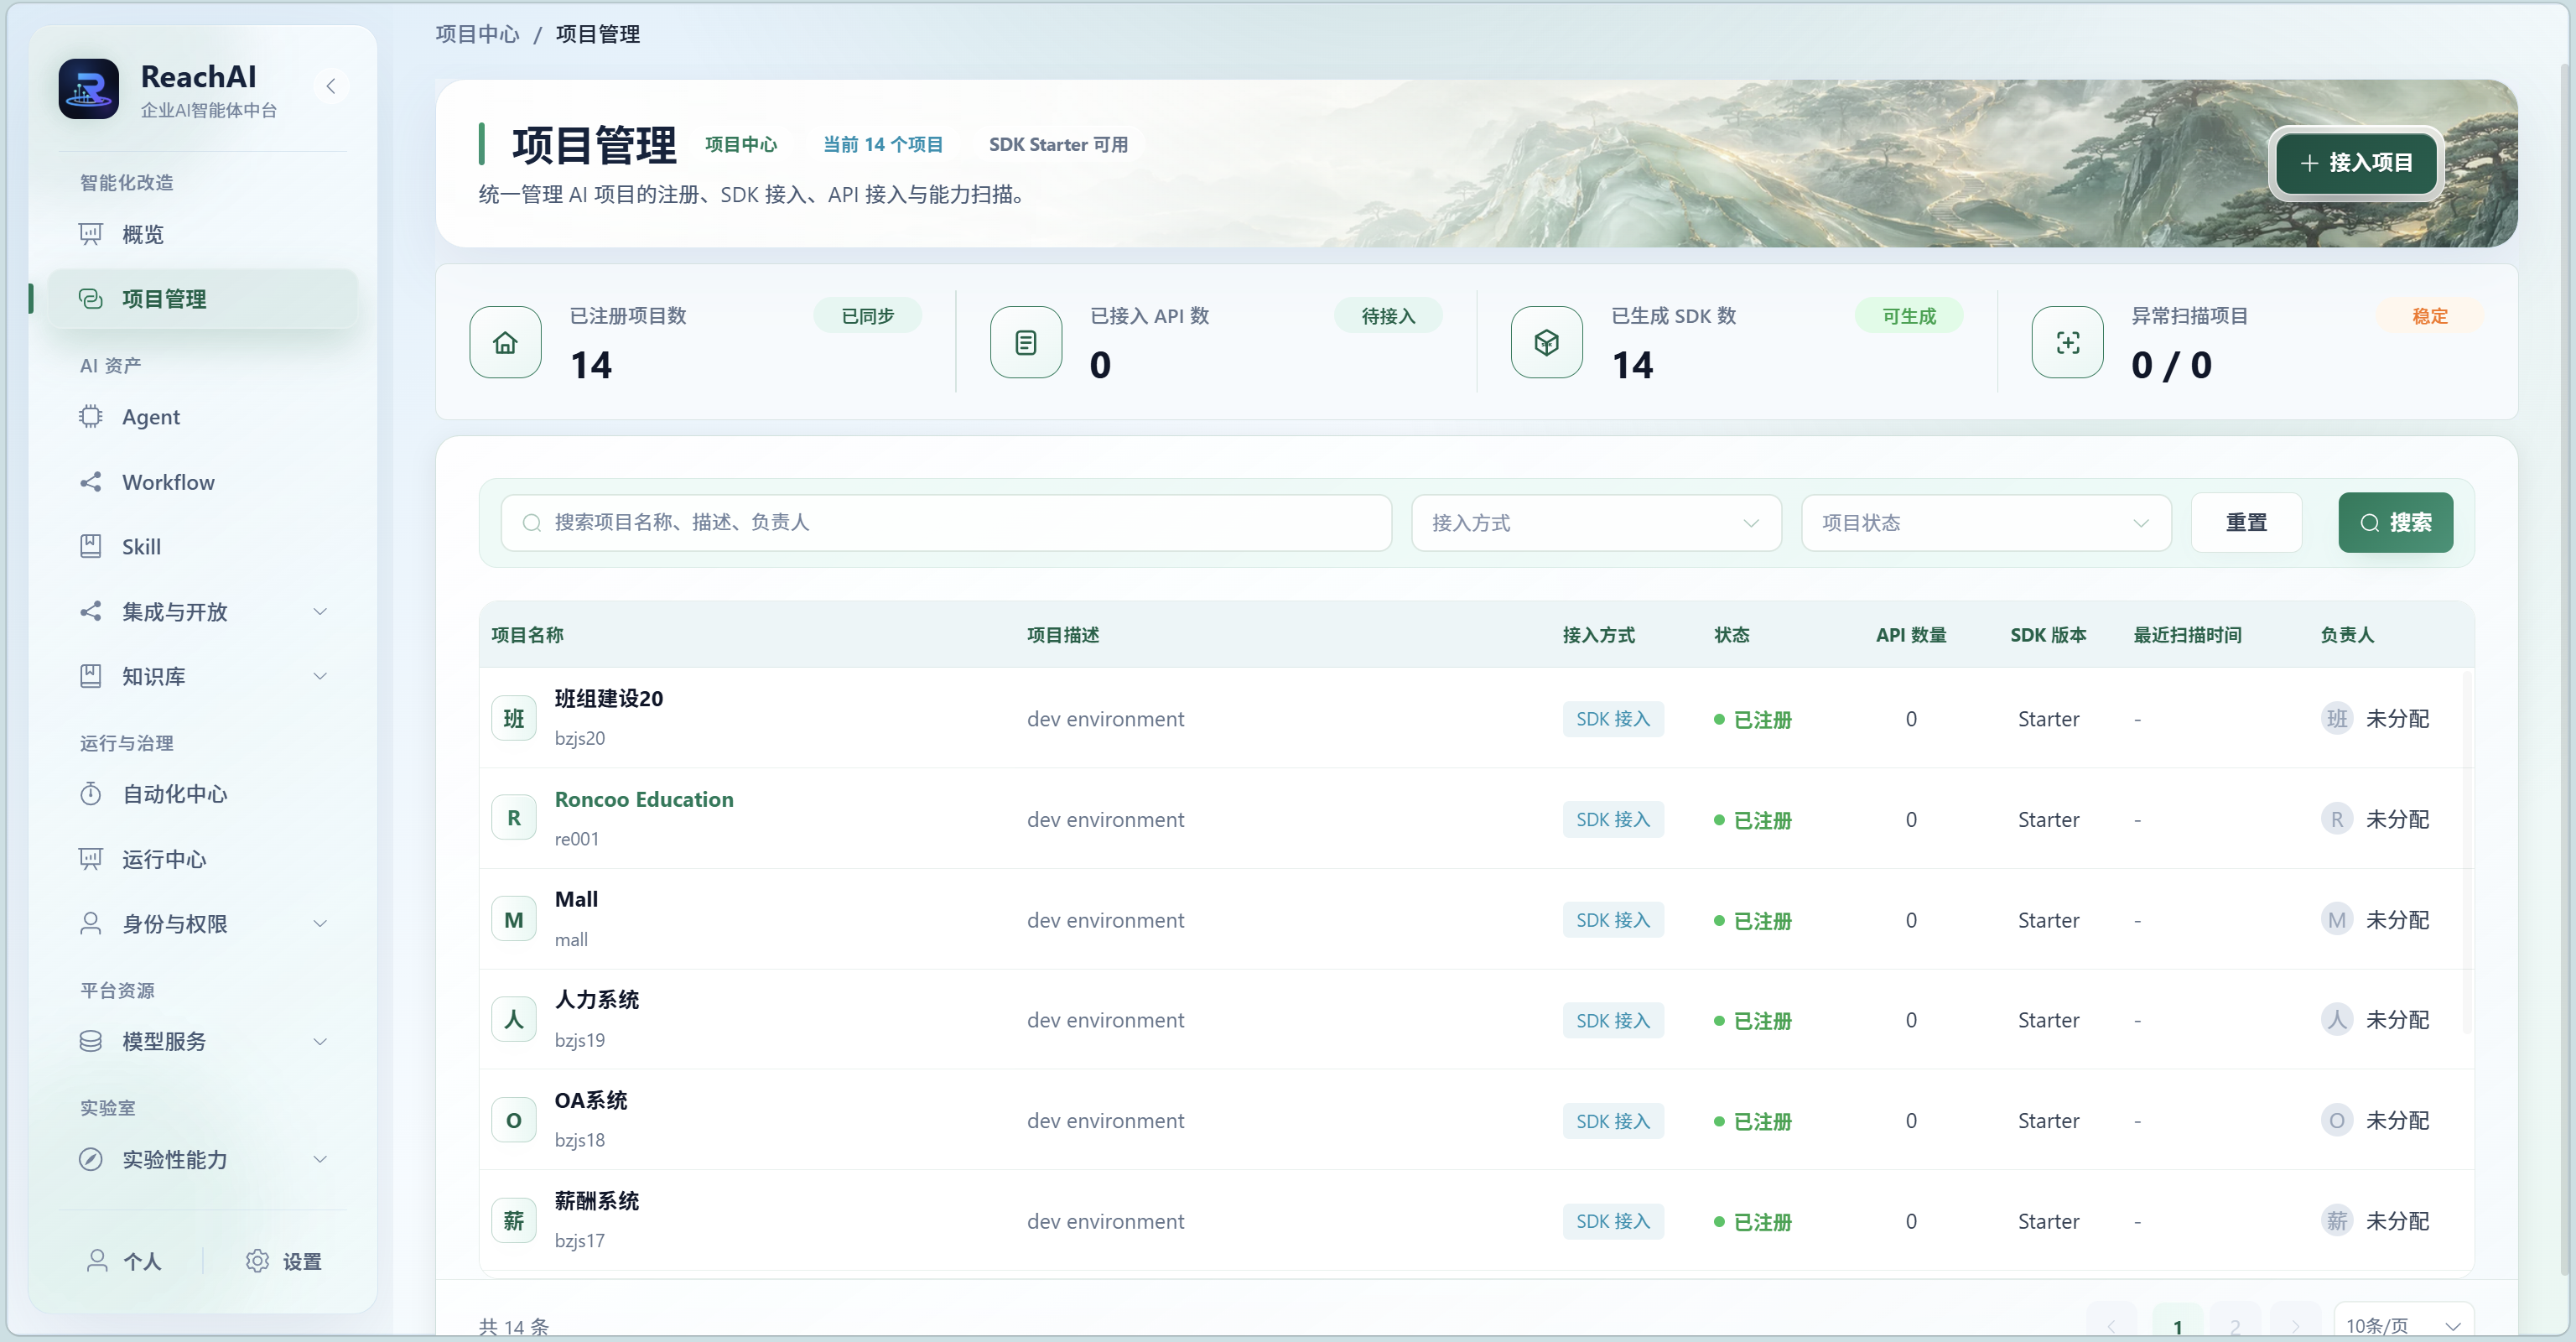
Task: Open 概览 in the sidebar
Action: point(203,234)
